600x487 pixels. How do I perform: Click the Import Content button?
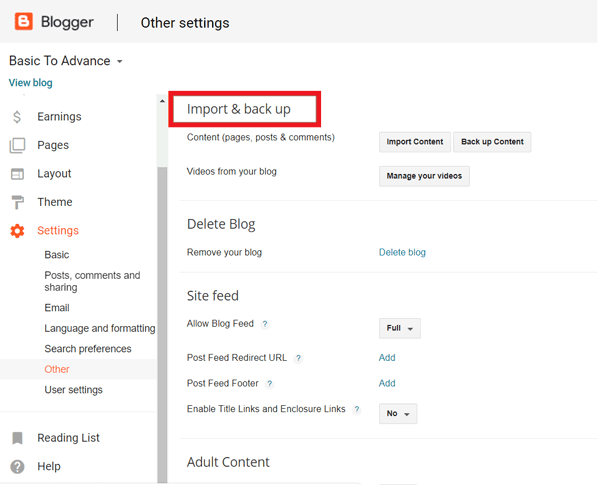pos(415,142)
